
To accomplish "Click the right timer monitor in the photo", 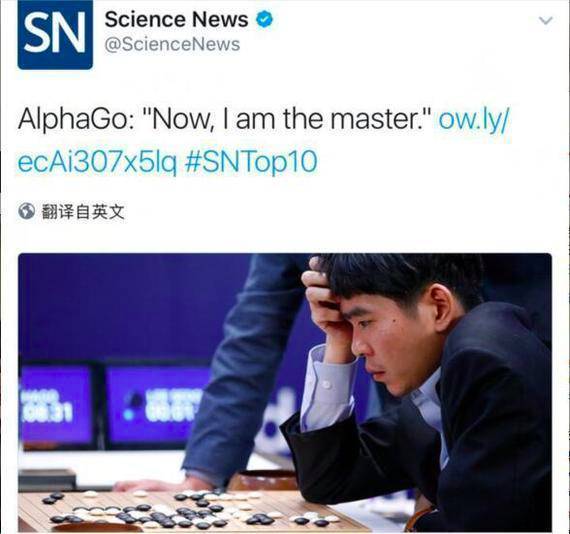I will tap(156, 405).
